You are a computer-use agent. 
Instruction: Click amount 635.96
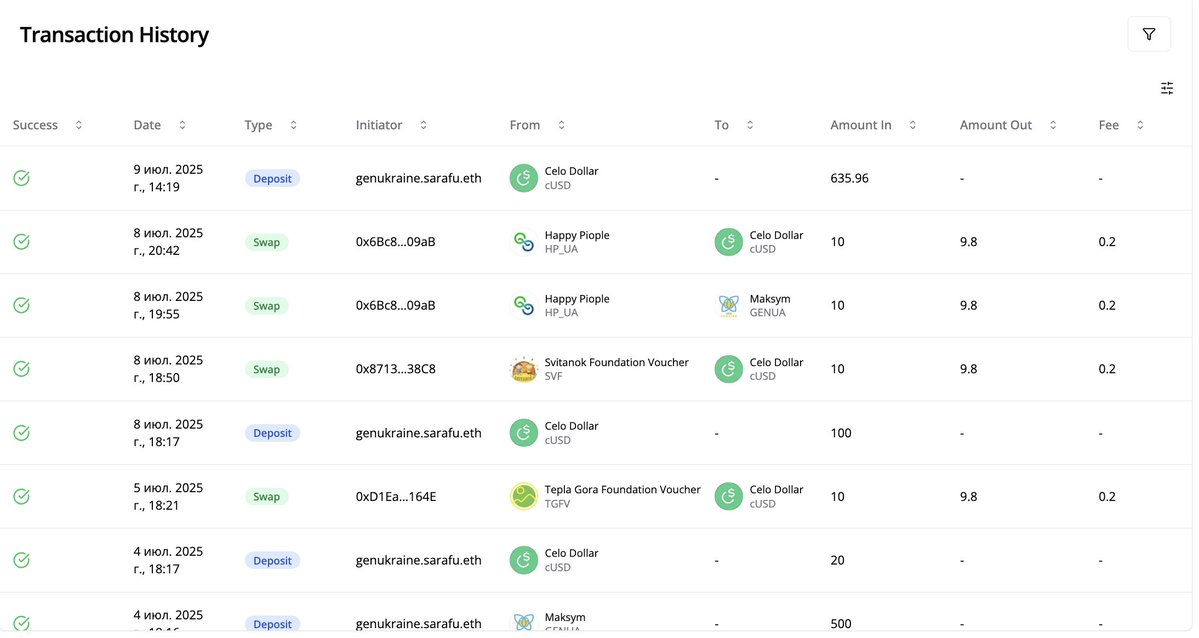click(850, 178)
